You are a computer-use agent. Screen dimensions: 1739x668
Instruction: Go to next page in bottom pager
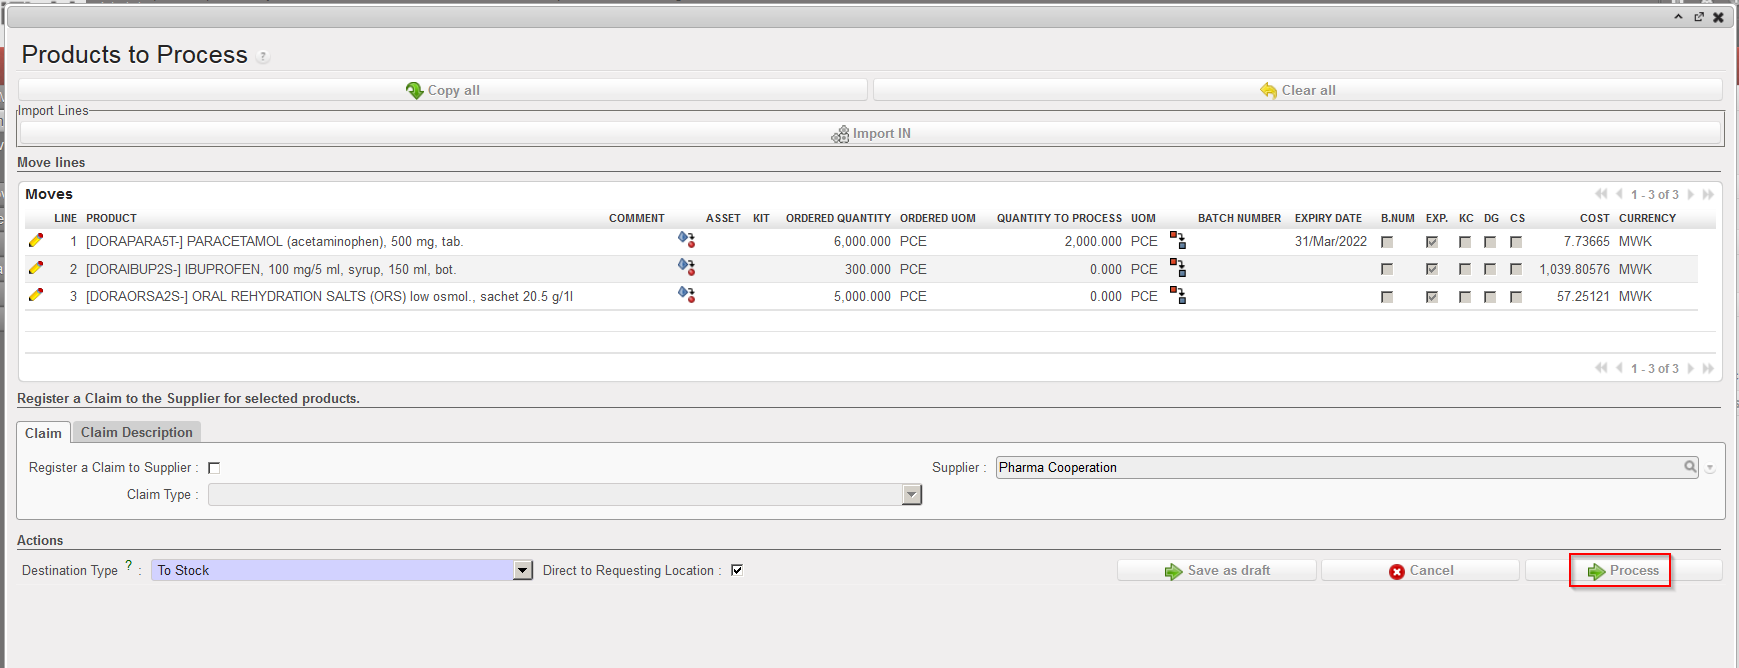pyautogui.click(x=1691, y=368)
